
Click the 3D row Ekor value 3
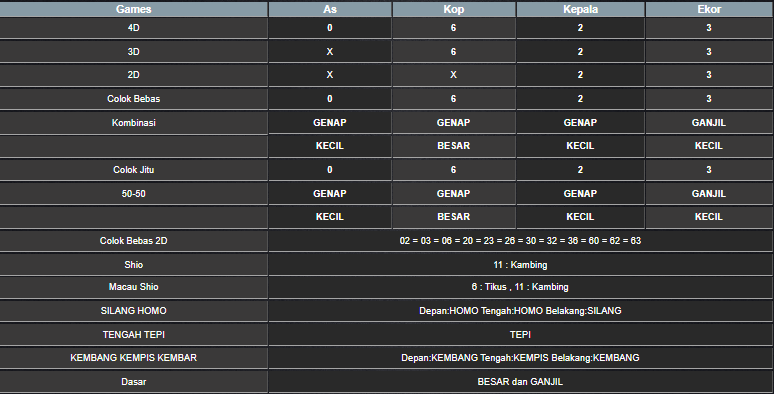point(709,51)
